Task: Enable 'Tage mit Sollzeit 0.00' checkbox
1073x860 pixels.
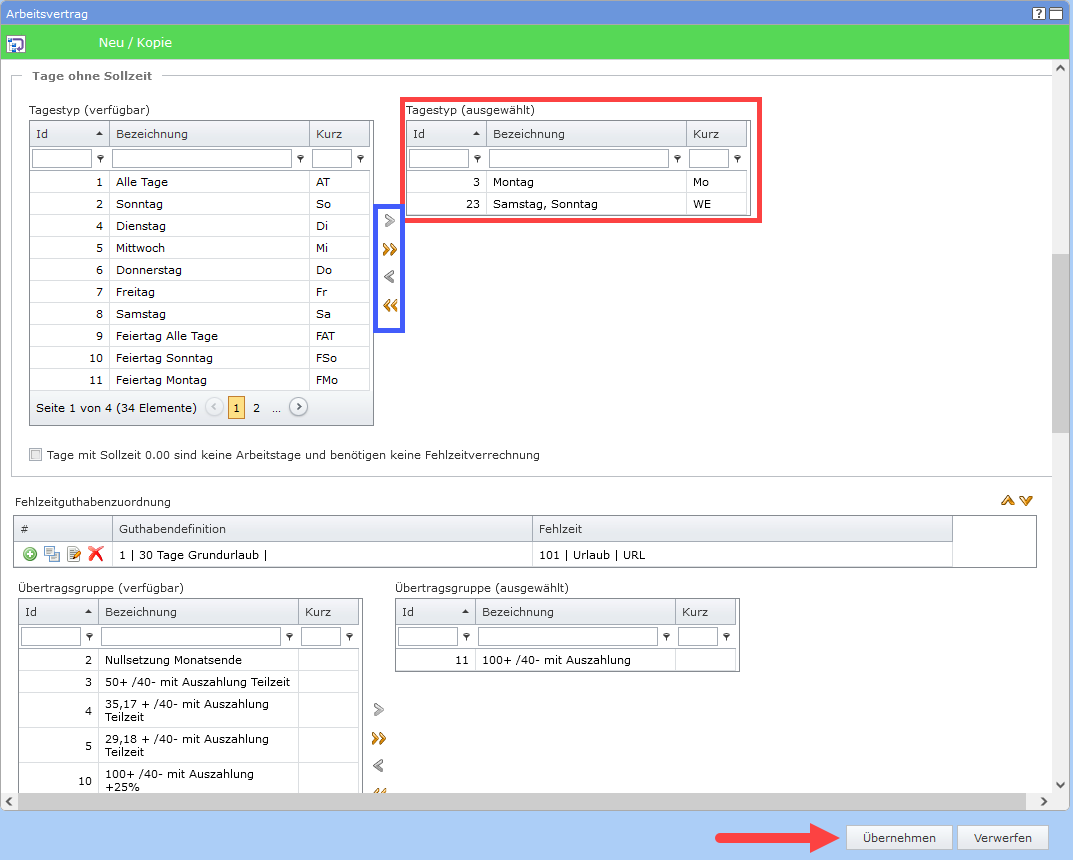Action: pyautogui.click(x=37, y=455)
